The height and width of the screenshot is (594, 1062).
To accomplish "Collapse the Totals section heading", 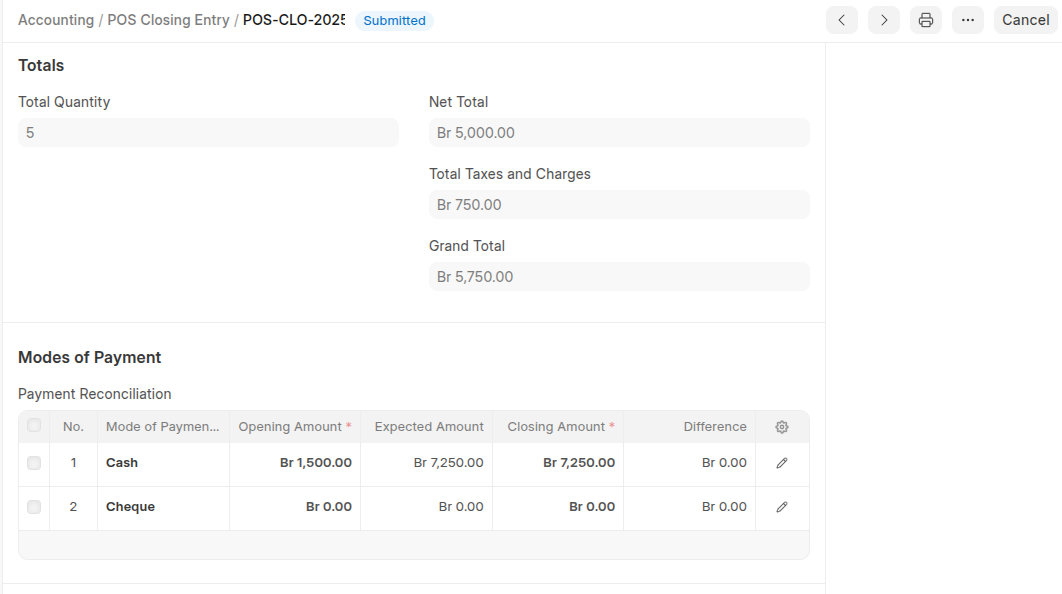I will tap(41, 66).
